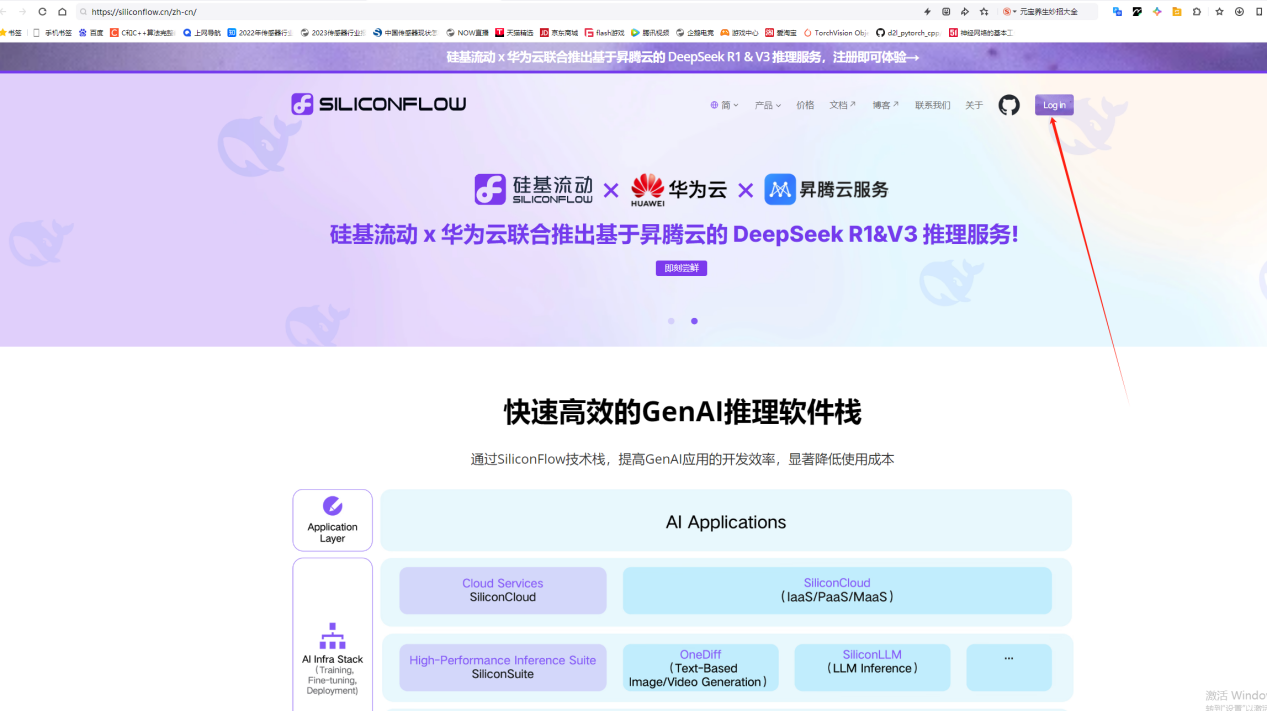Open the TorchVision Obj bookmark
Screen dimensions: 1267x711
coord(836,32)
